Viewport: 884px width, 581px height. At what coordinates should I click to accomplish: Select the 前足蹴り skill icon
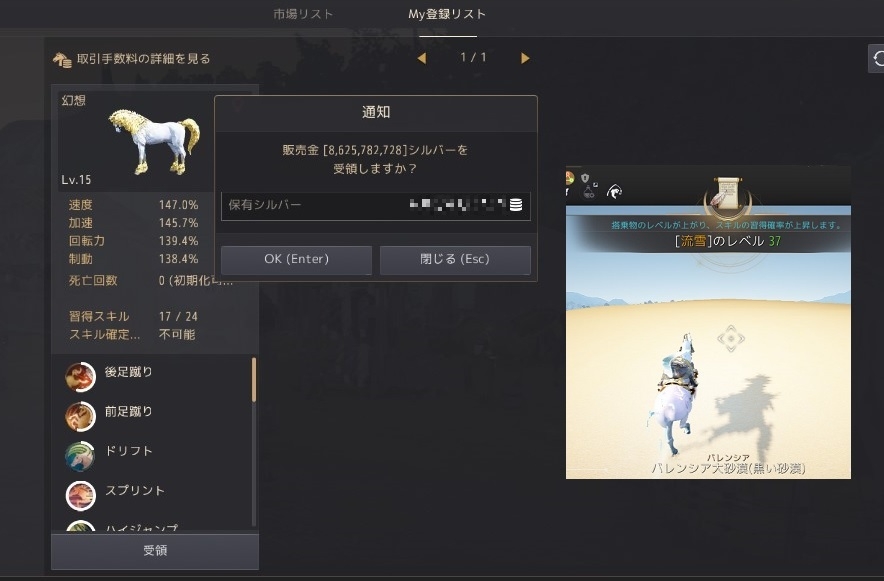[80, 416]
